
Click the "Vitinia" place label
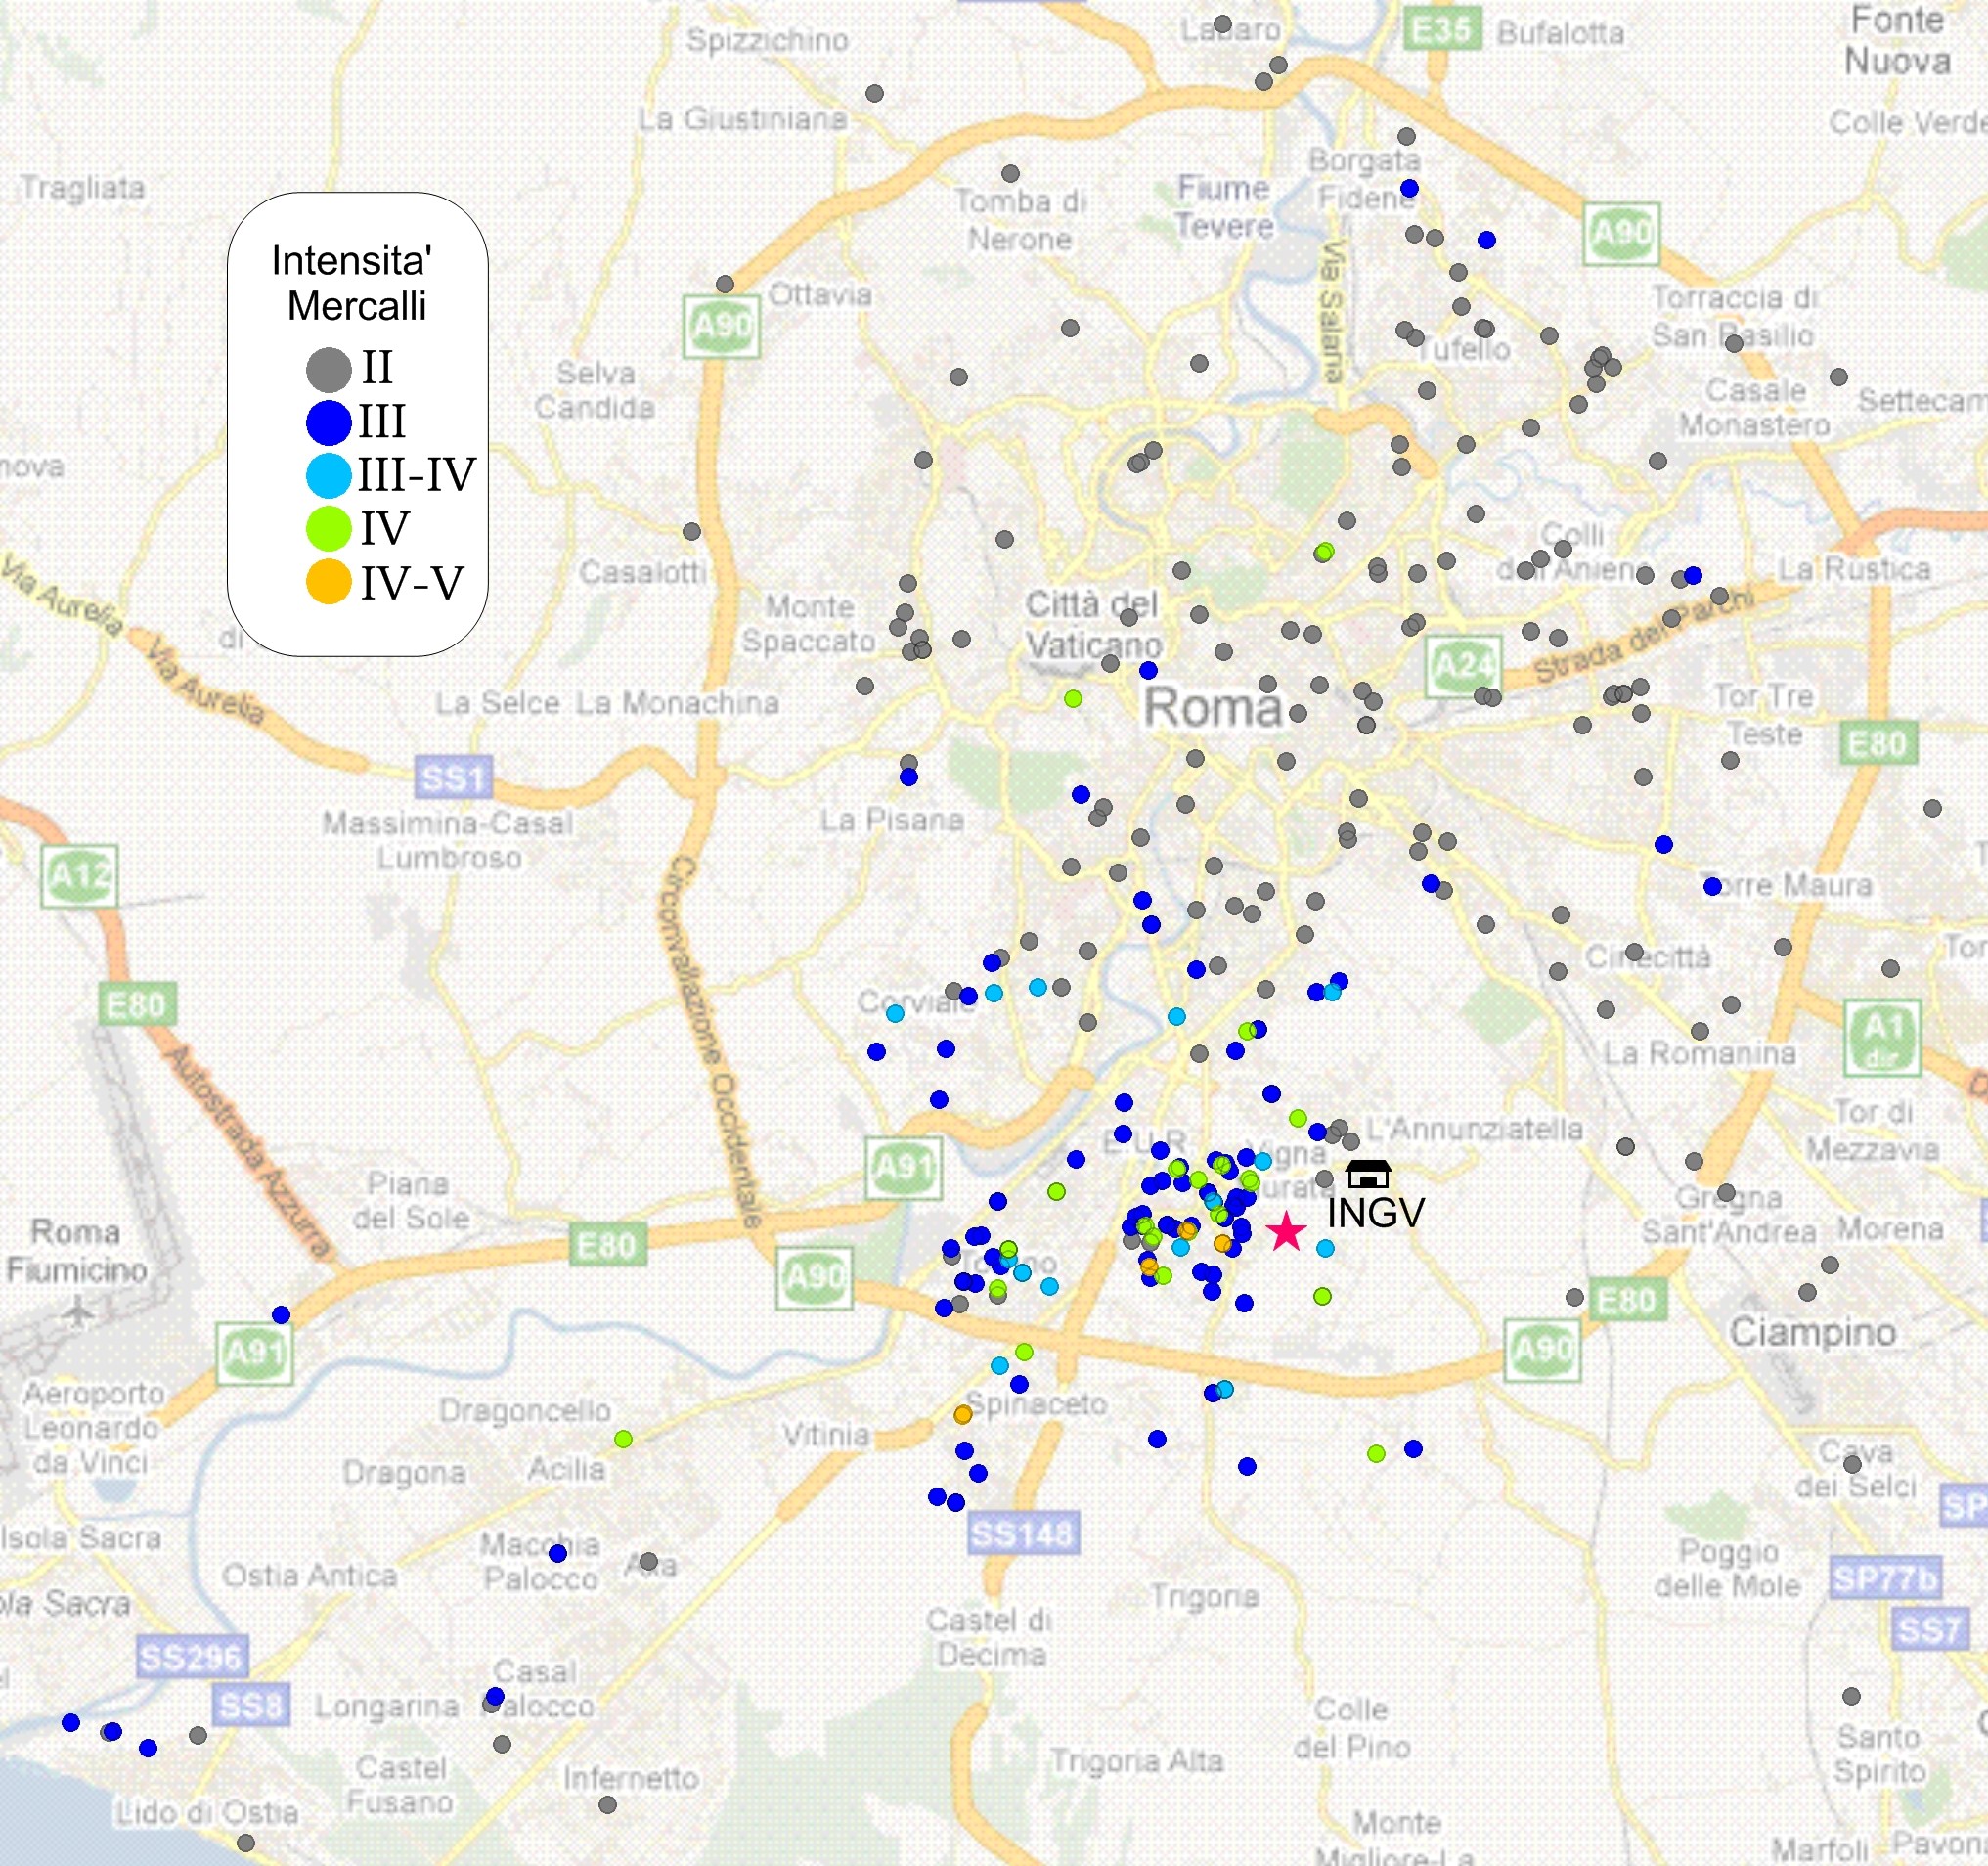point(826,1435)
